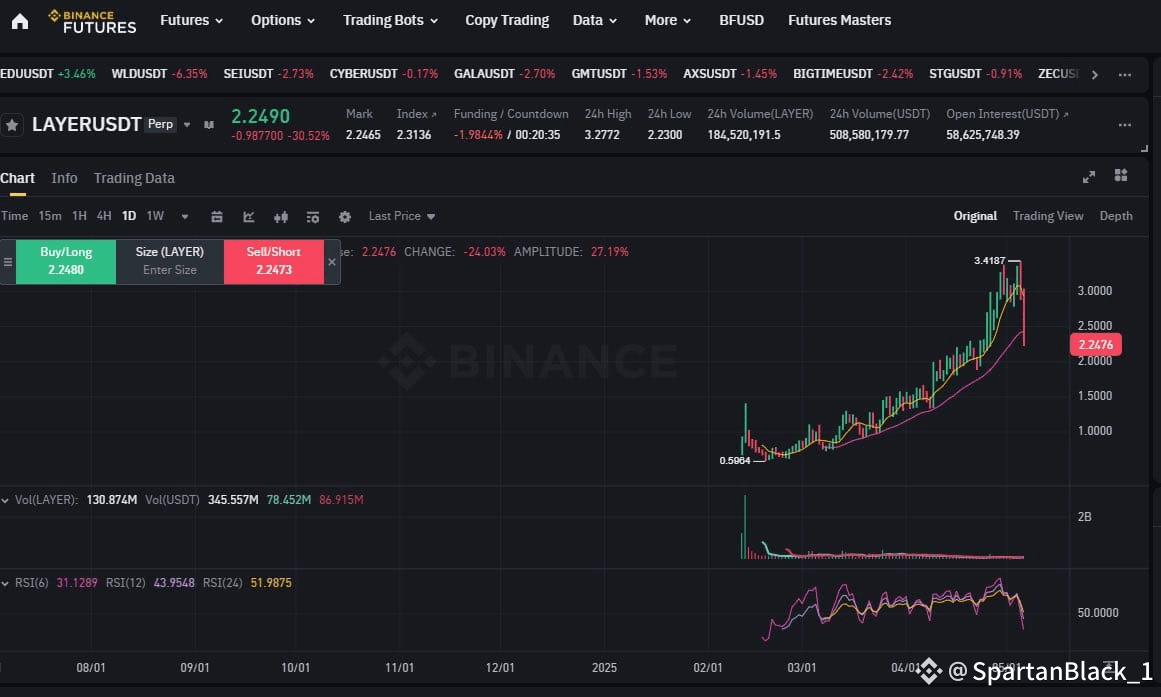Favorite LAYERUSDT with the star icon
Image resolution: width=1161 pixels, height=697 pixels.
coord(12,125)
